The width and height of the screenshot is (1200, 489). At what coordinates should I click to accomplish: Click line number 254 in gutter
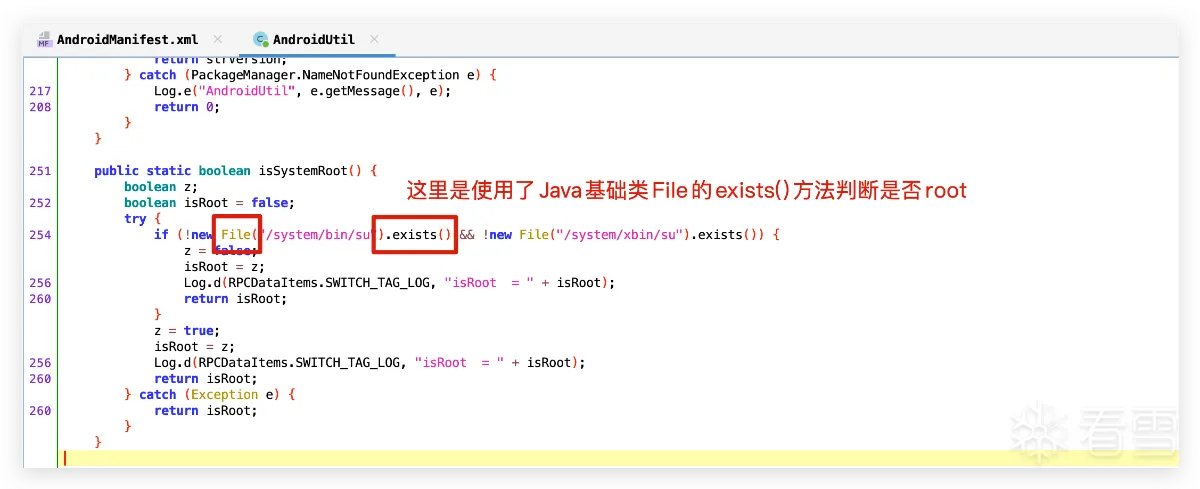click(40, 235)
